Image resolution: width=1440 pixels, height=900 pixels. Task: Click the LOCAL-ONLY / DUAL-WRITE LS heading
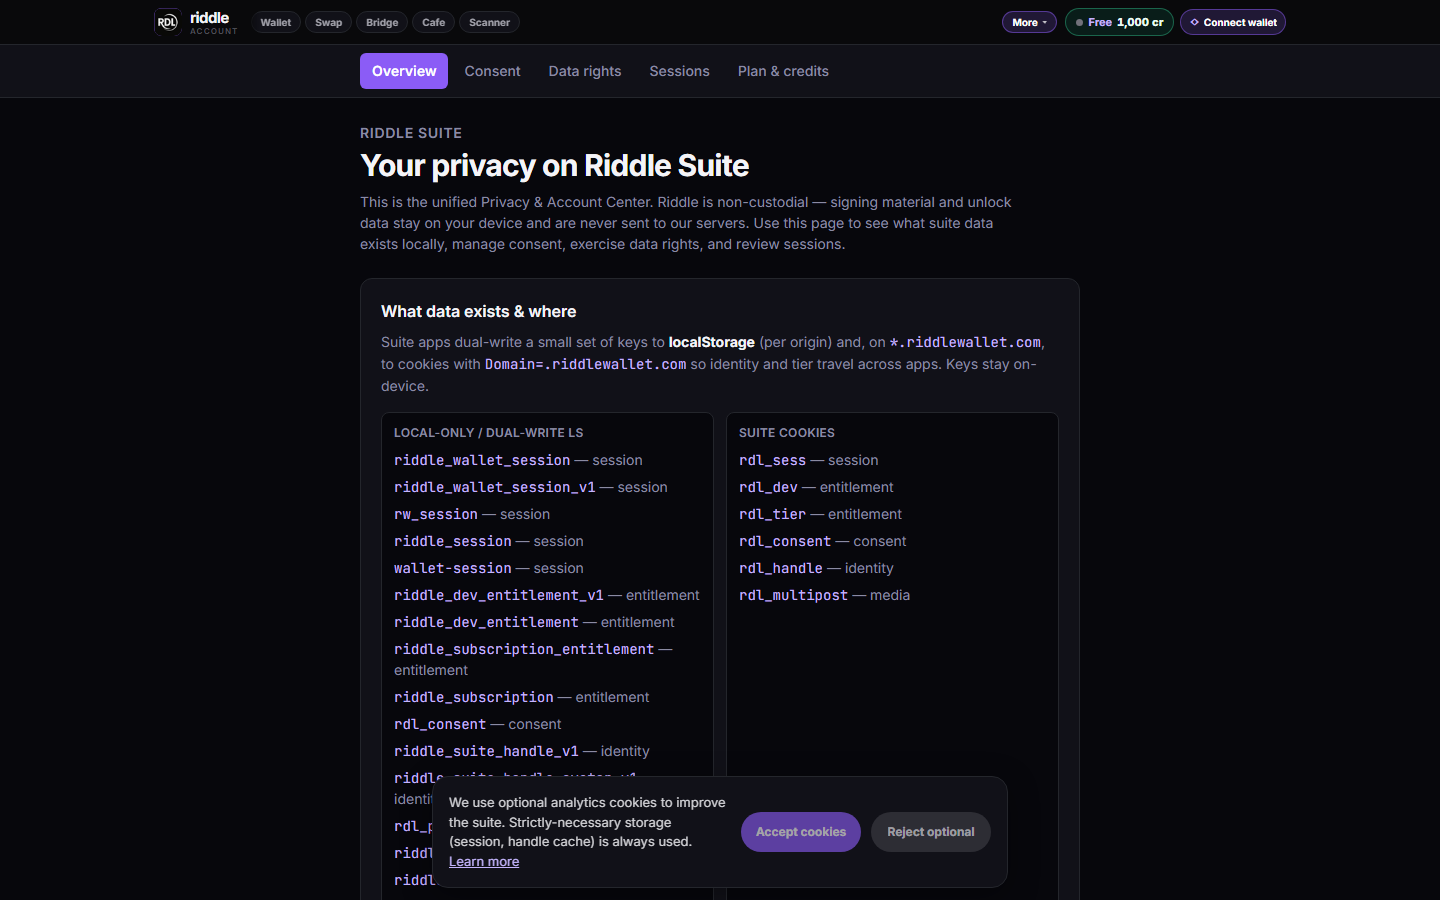[488, 433]
